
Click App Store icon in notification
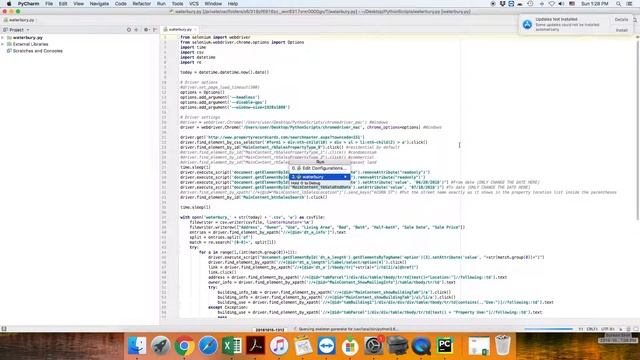coord(527,24)
